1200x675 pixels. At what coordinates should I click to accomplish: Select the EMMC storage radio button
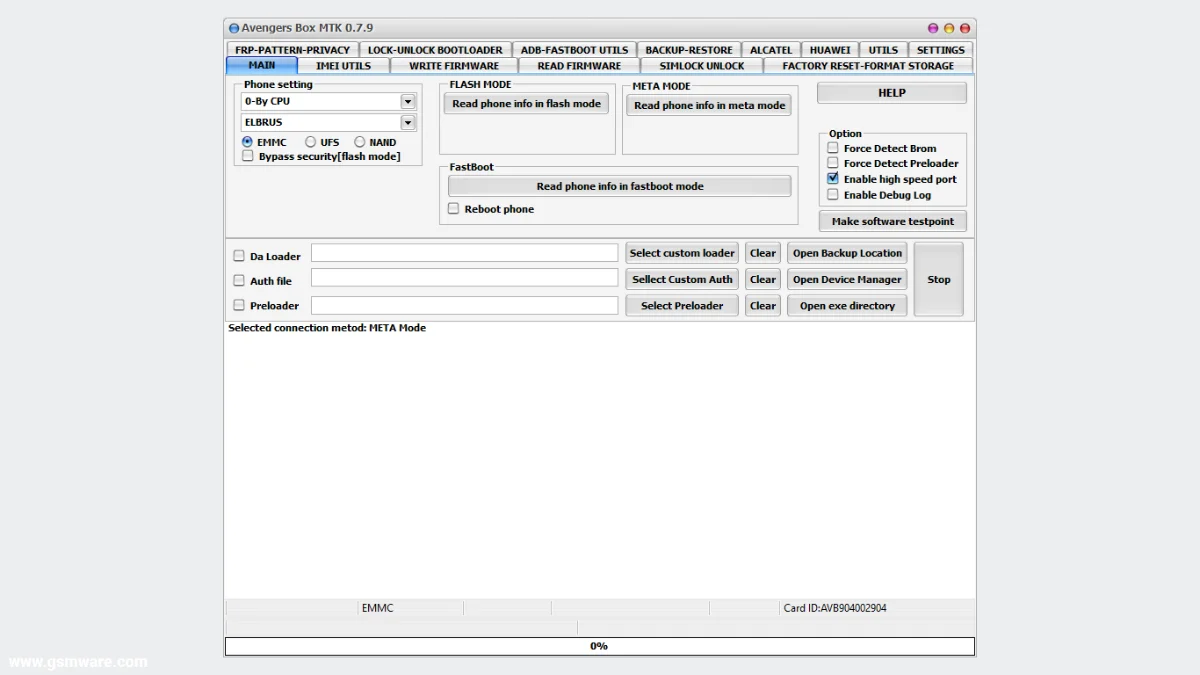[247, 142]
